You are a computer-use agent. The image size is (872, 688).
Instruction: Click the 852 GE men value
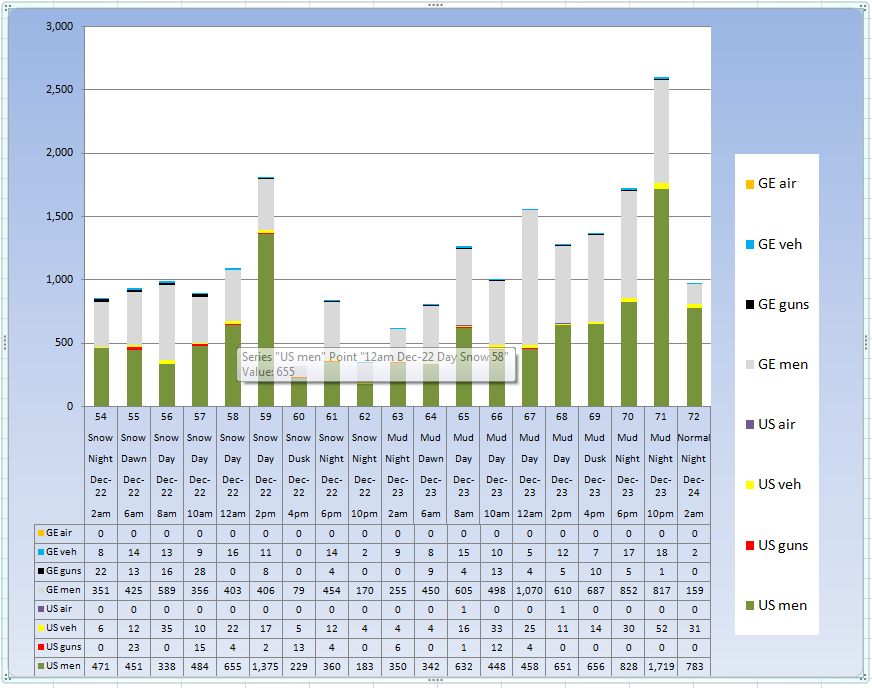(x=628, y=591)
